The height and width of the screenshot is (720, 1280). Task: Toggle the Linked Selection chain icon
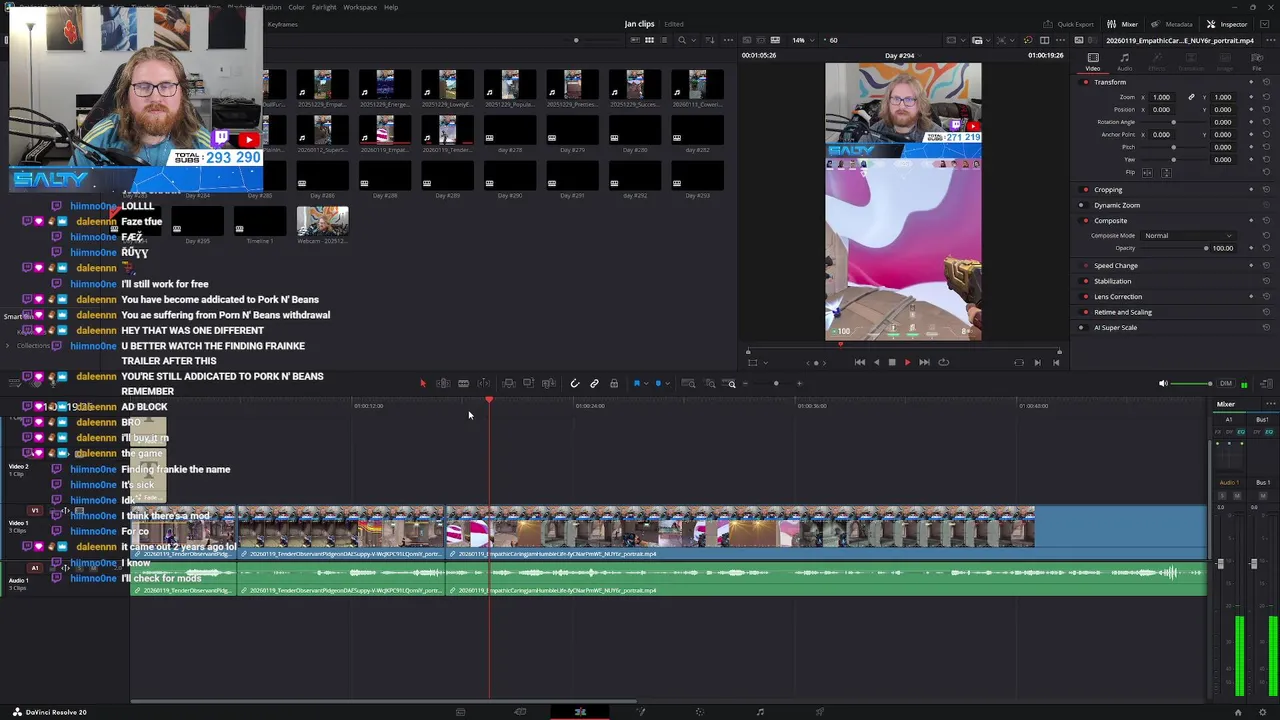coord(594,384)
